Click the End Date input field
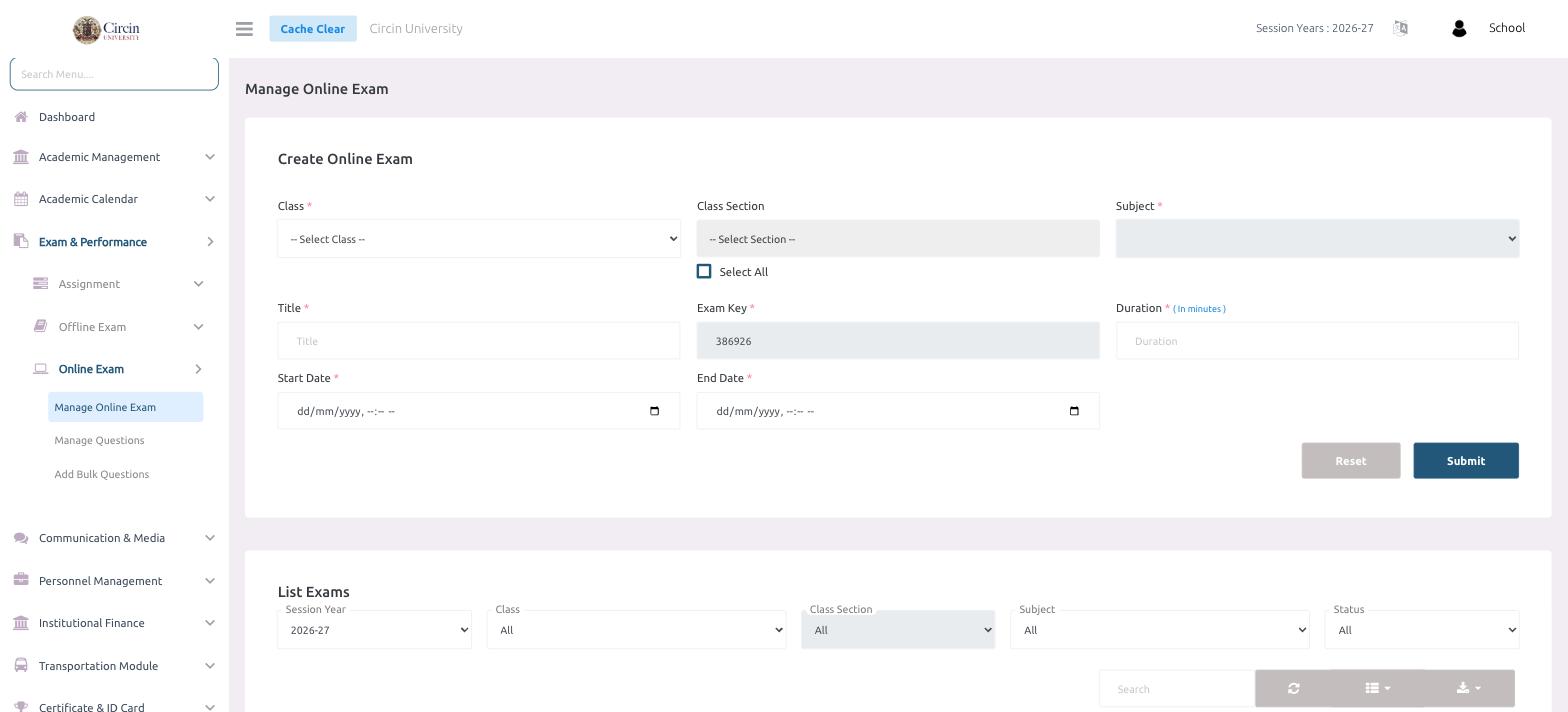This screenshot has width=1568, height=712. 898,411
